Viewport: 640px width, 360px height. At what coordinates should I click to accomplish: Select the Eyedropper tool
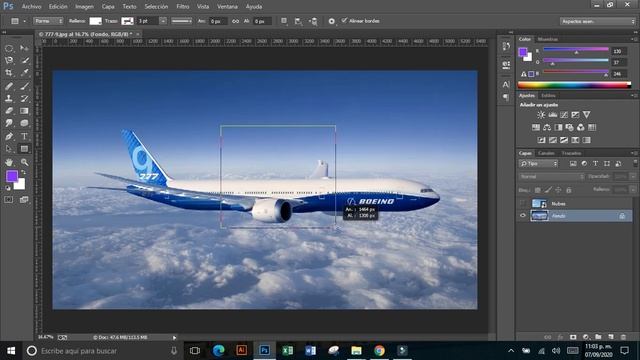[24, 73]
